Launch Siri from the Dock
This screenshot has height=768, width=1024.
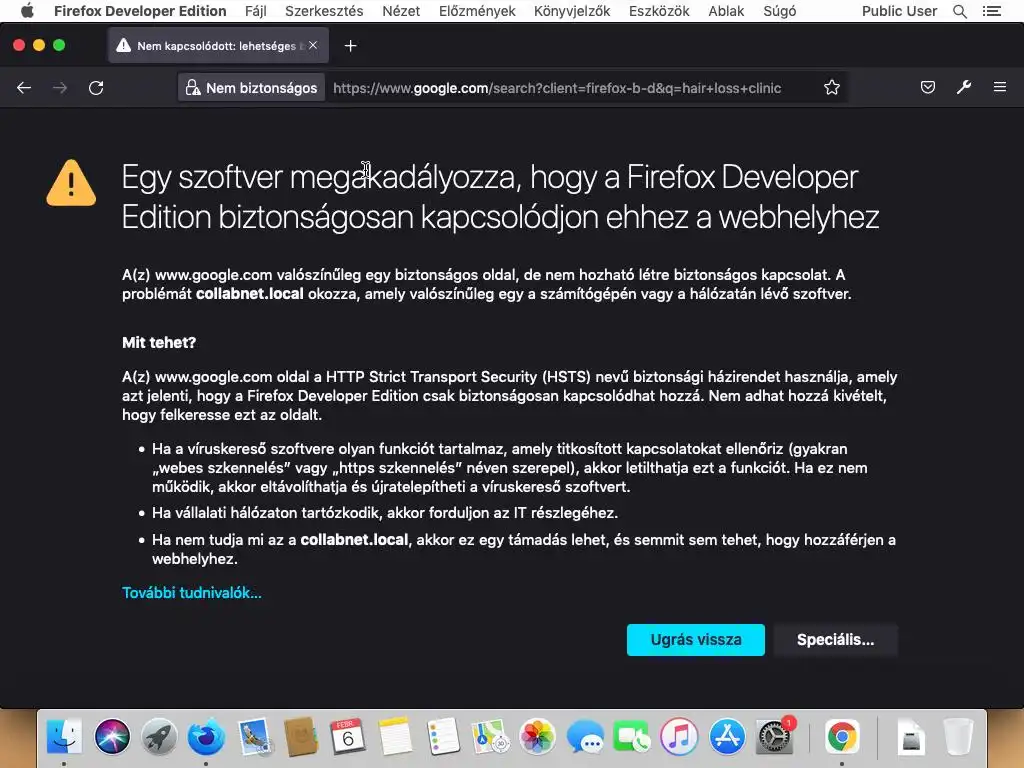112,737
